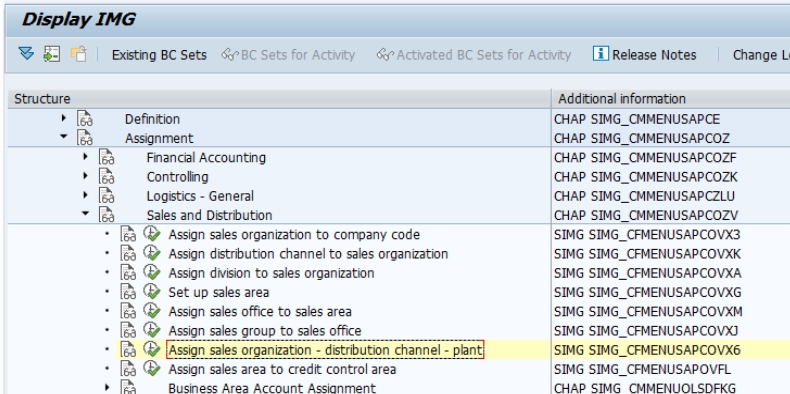The image size is (790, 394).
Task: Expand the Controlling node
Action: [x=85, y=176]
